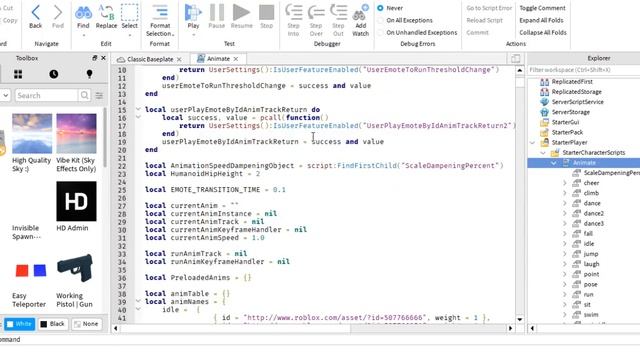Viewport: 640px width, 360px height.
Task: Click Reload Script
Action: tap(484, 20)
